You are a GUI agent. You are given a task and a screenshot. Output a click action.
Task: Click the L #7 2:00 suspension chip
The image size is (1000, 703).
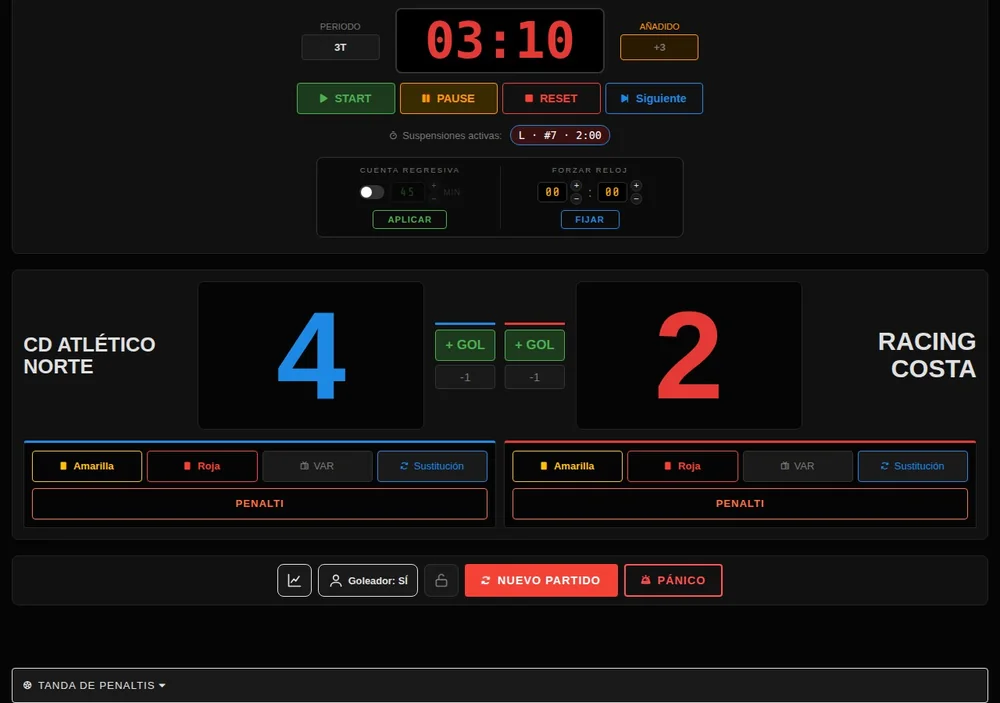560,135
